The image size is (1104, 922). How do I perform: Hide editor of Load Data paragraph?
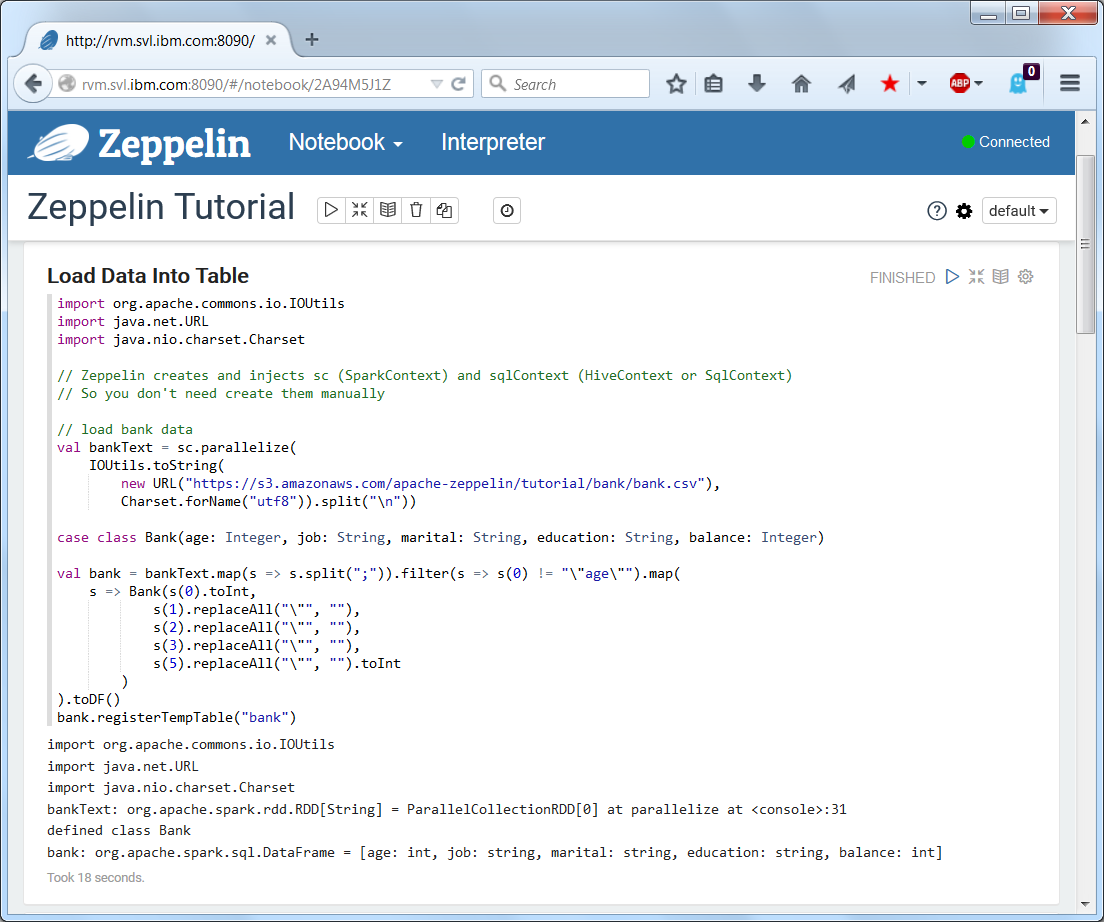(x=976, y=277)
